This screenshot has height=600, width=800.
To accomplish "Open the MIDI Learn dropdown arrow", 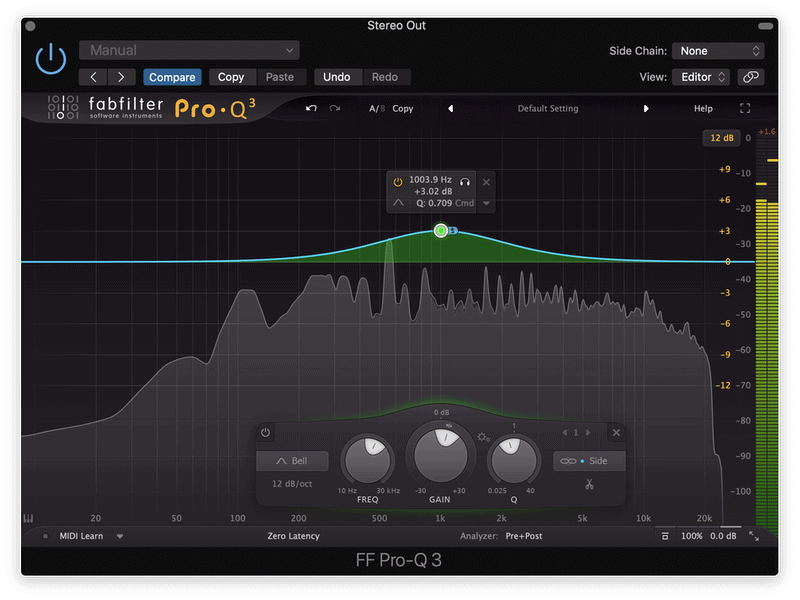I will tap(120, 536).
